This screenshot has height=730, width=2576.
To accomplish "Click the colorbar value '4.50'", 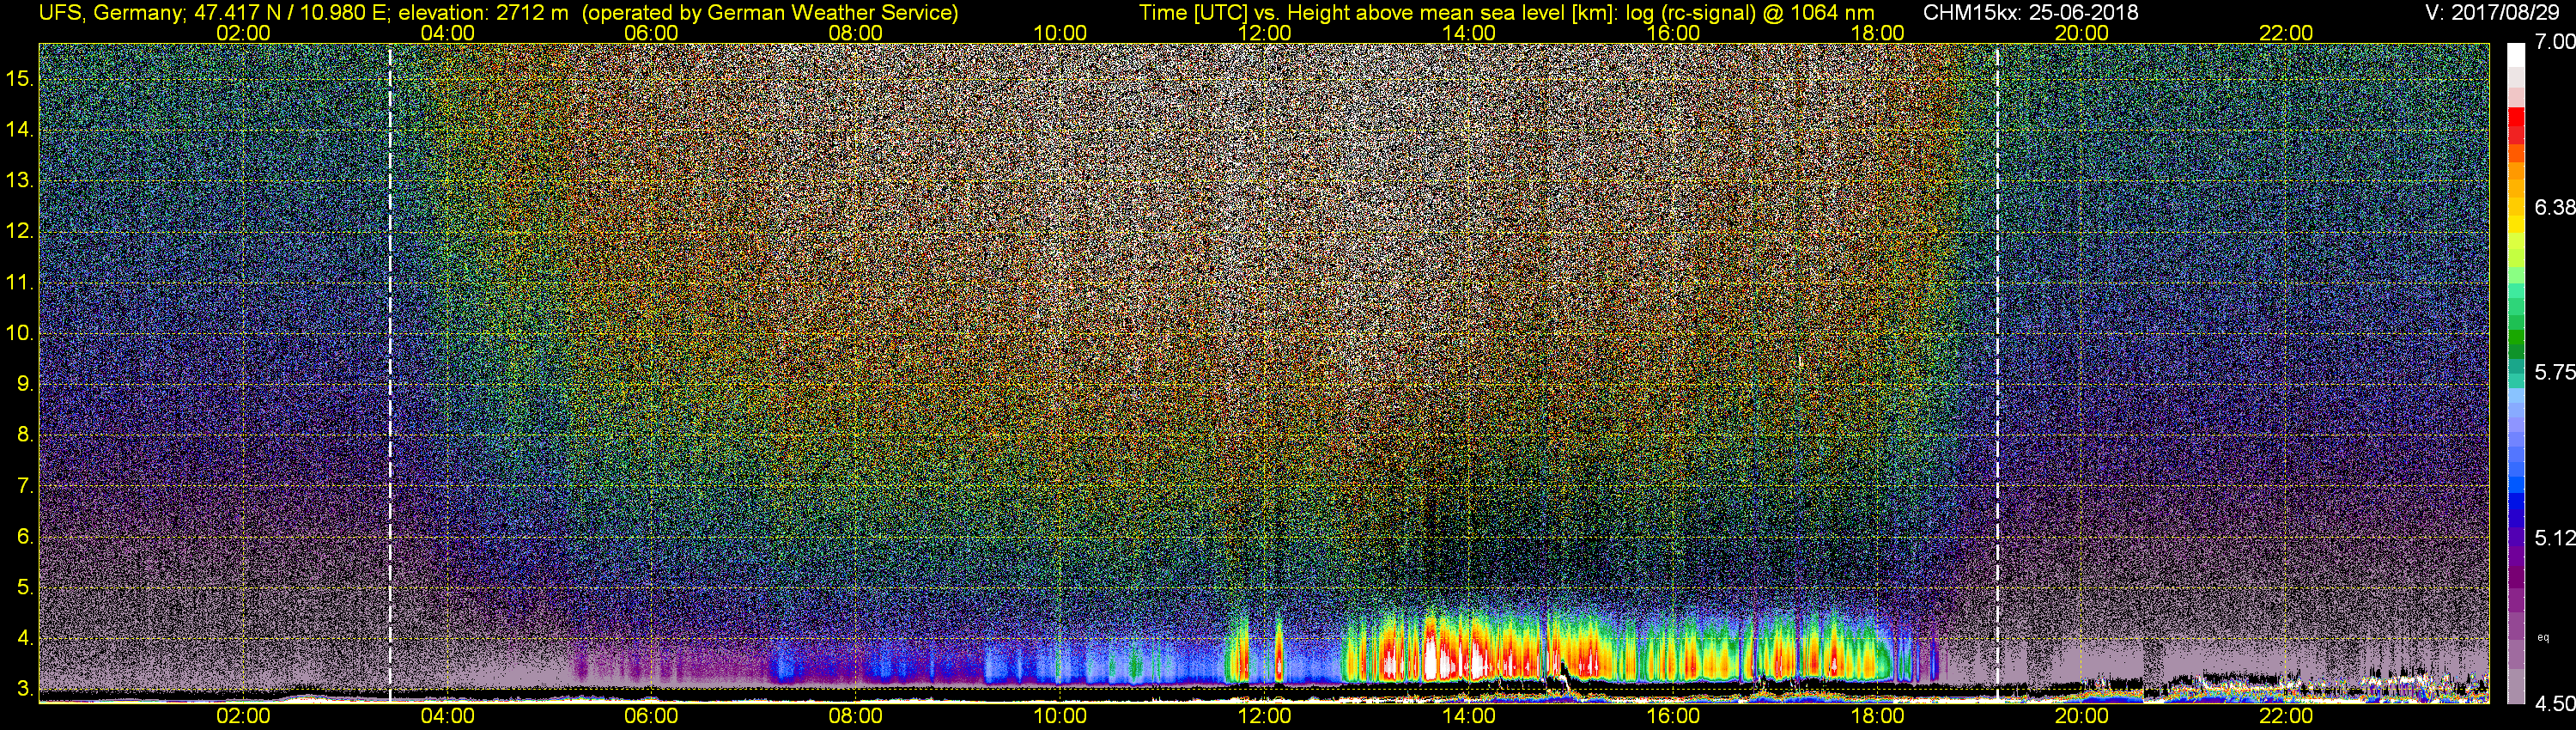I will coord(2555,704).
